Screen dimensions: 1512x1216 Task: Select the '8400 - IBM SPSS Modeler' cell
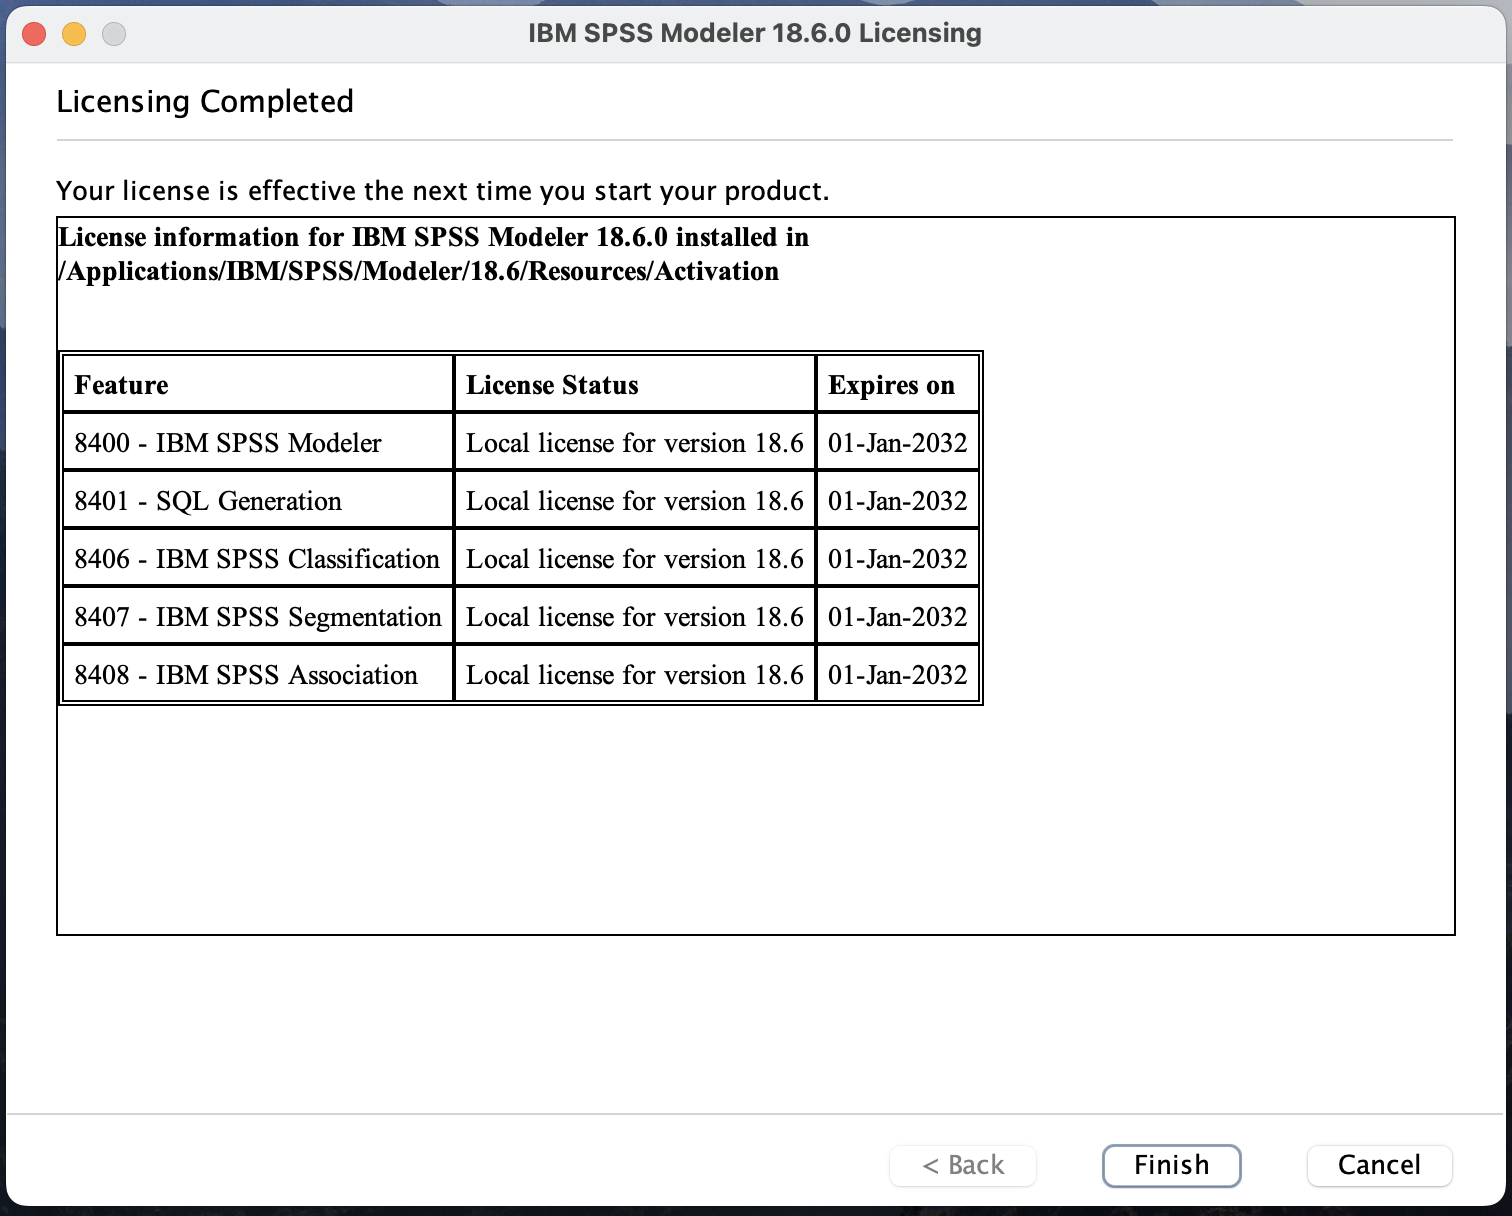259,443
